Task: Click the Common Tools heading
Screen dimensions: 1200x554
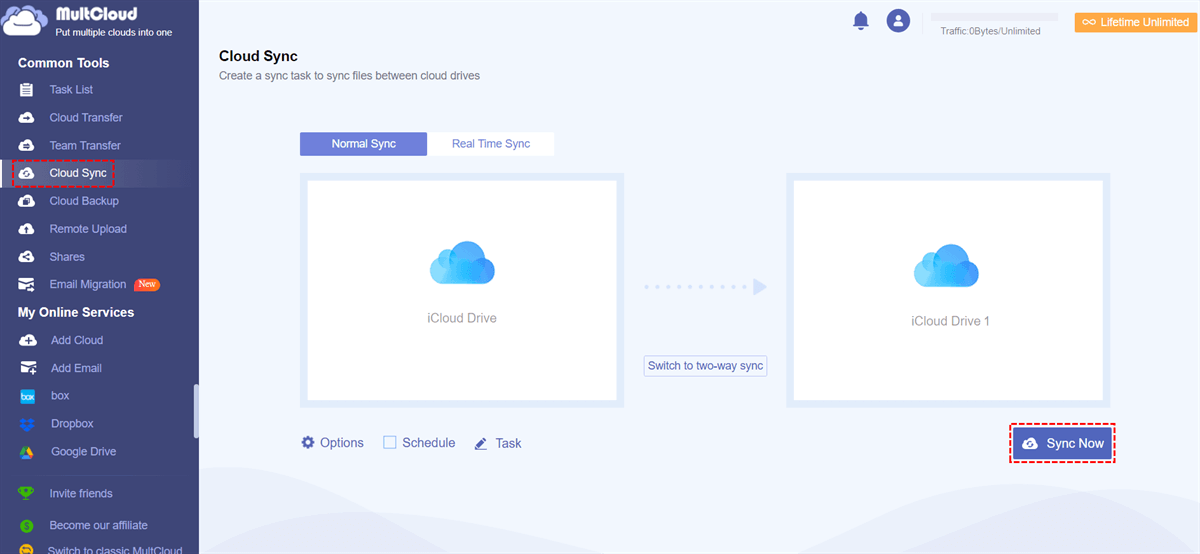Action: tap(63, 63)
